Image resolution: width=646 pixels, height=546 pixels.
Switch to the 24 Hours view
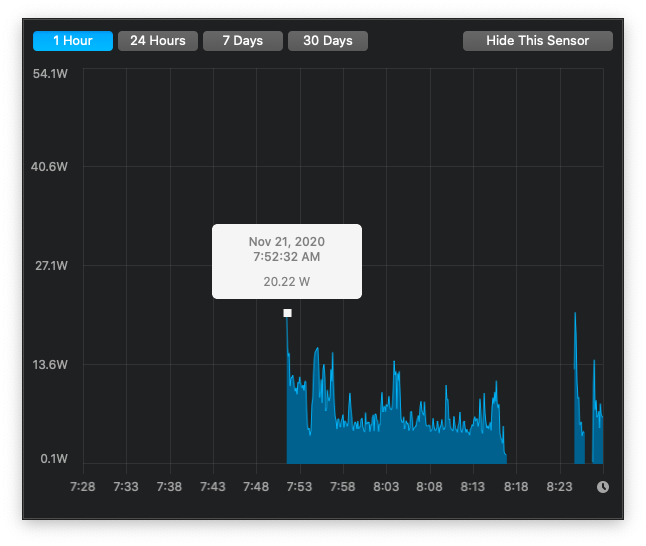(x=158, y=41)
